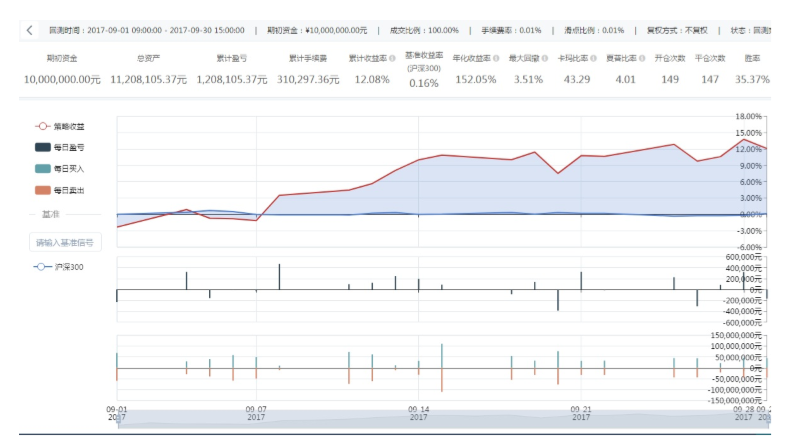Click info icon next to 年化收益率

pyautogui.click(x=496, y=58)
